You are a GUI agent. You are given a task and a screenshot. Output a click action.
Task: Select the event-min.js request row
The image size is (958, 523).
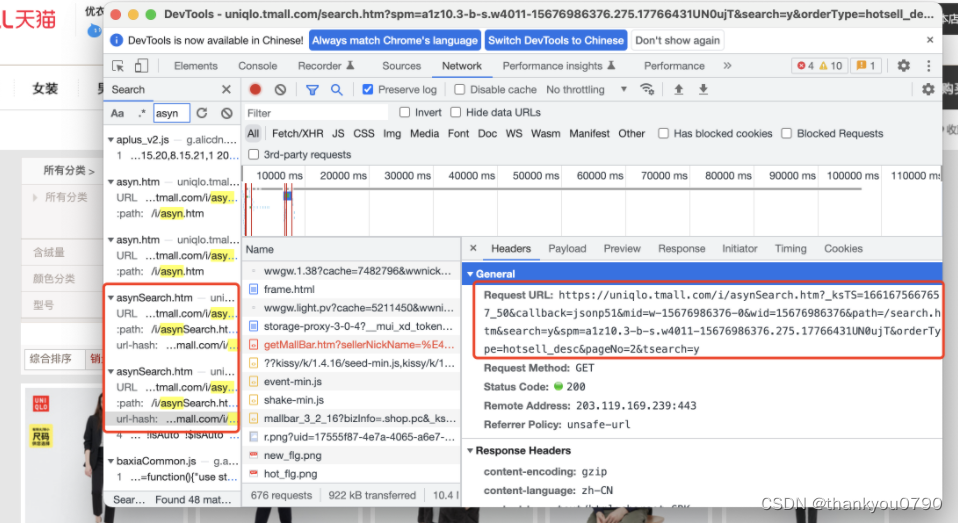351,381
